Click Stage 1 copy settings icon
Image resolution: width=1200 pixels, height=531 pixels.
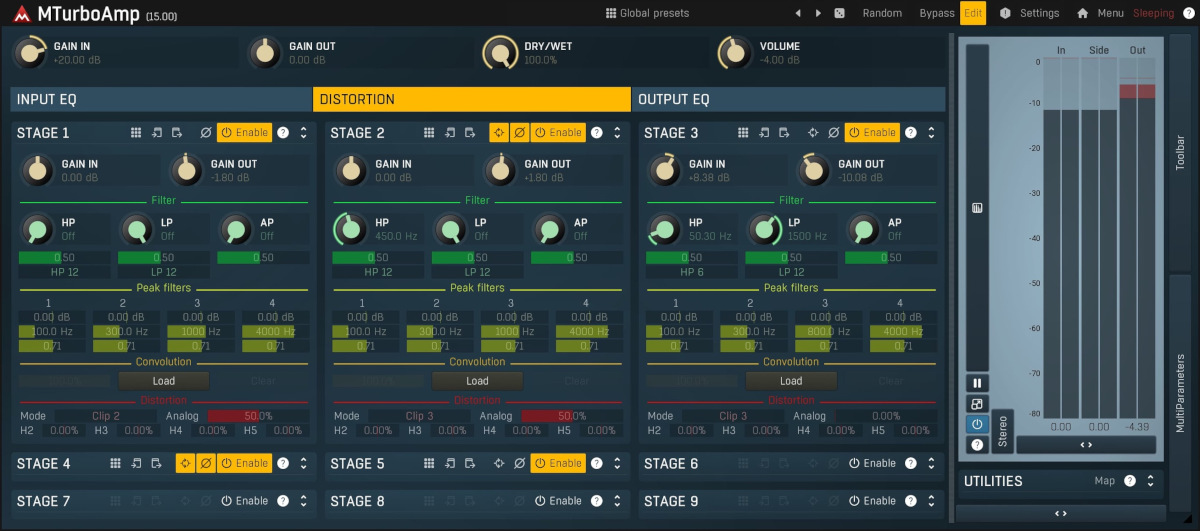177,133
